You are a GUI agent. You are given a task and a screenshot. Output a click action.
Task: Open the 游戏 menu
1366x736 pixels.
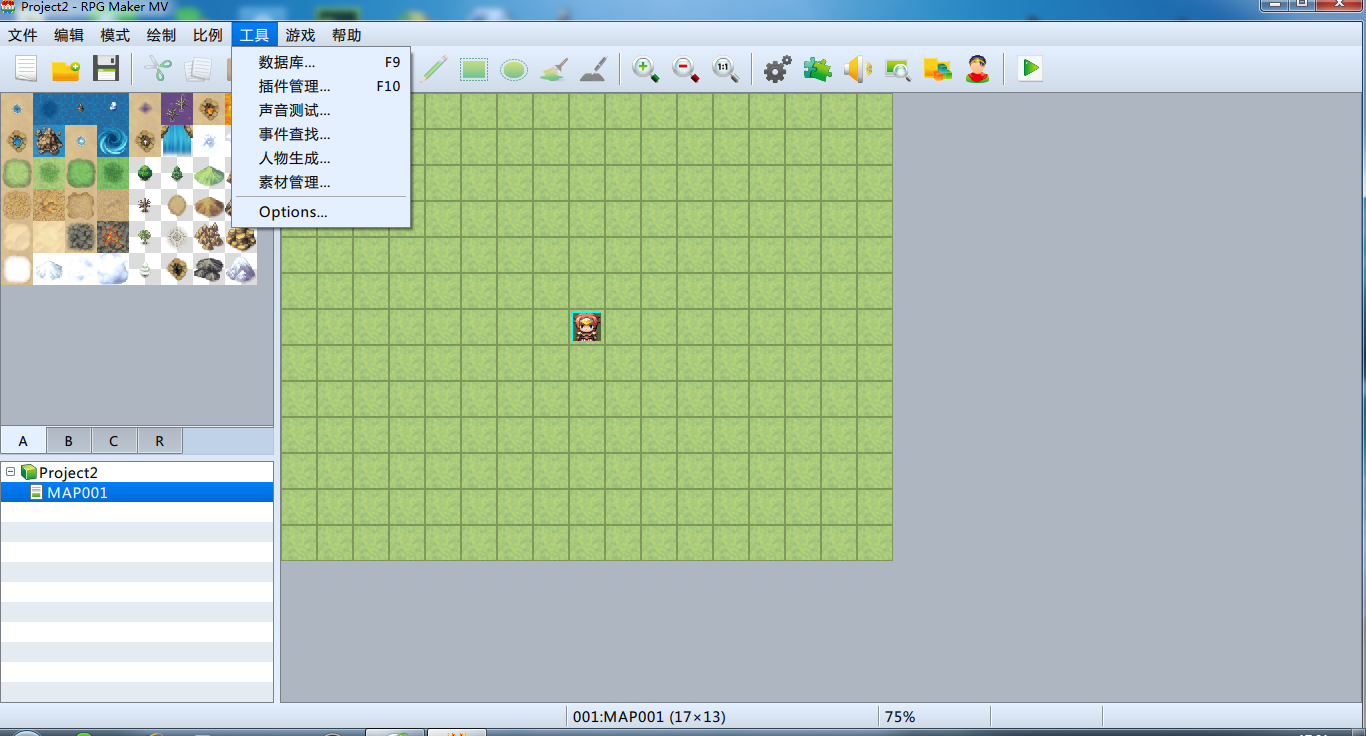click(x=300, y=35)
